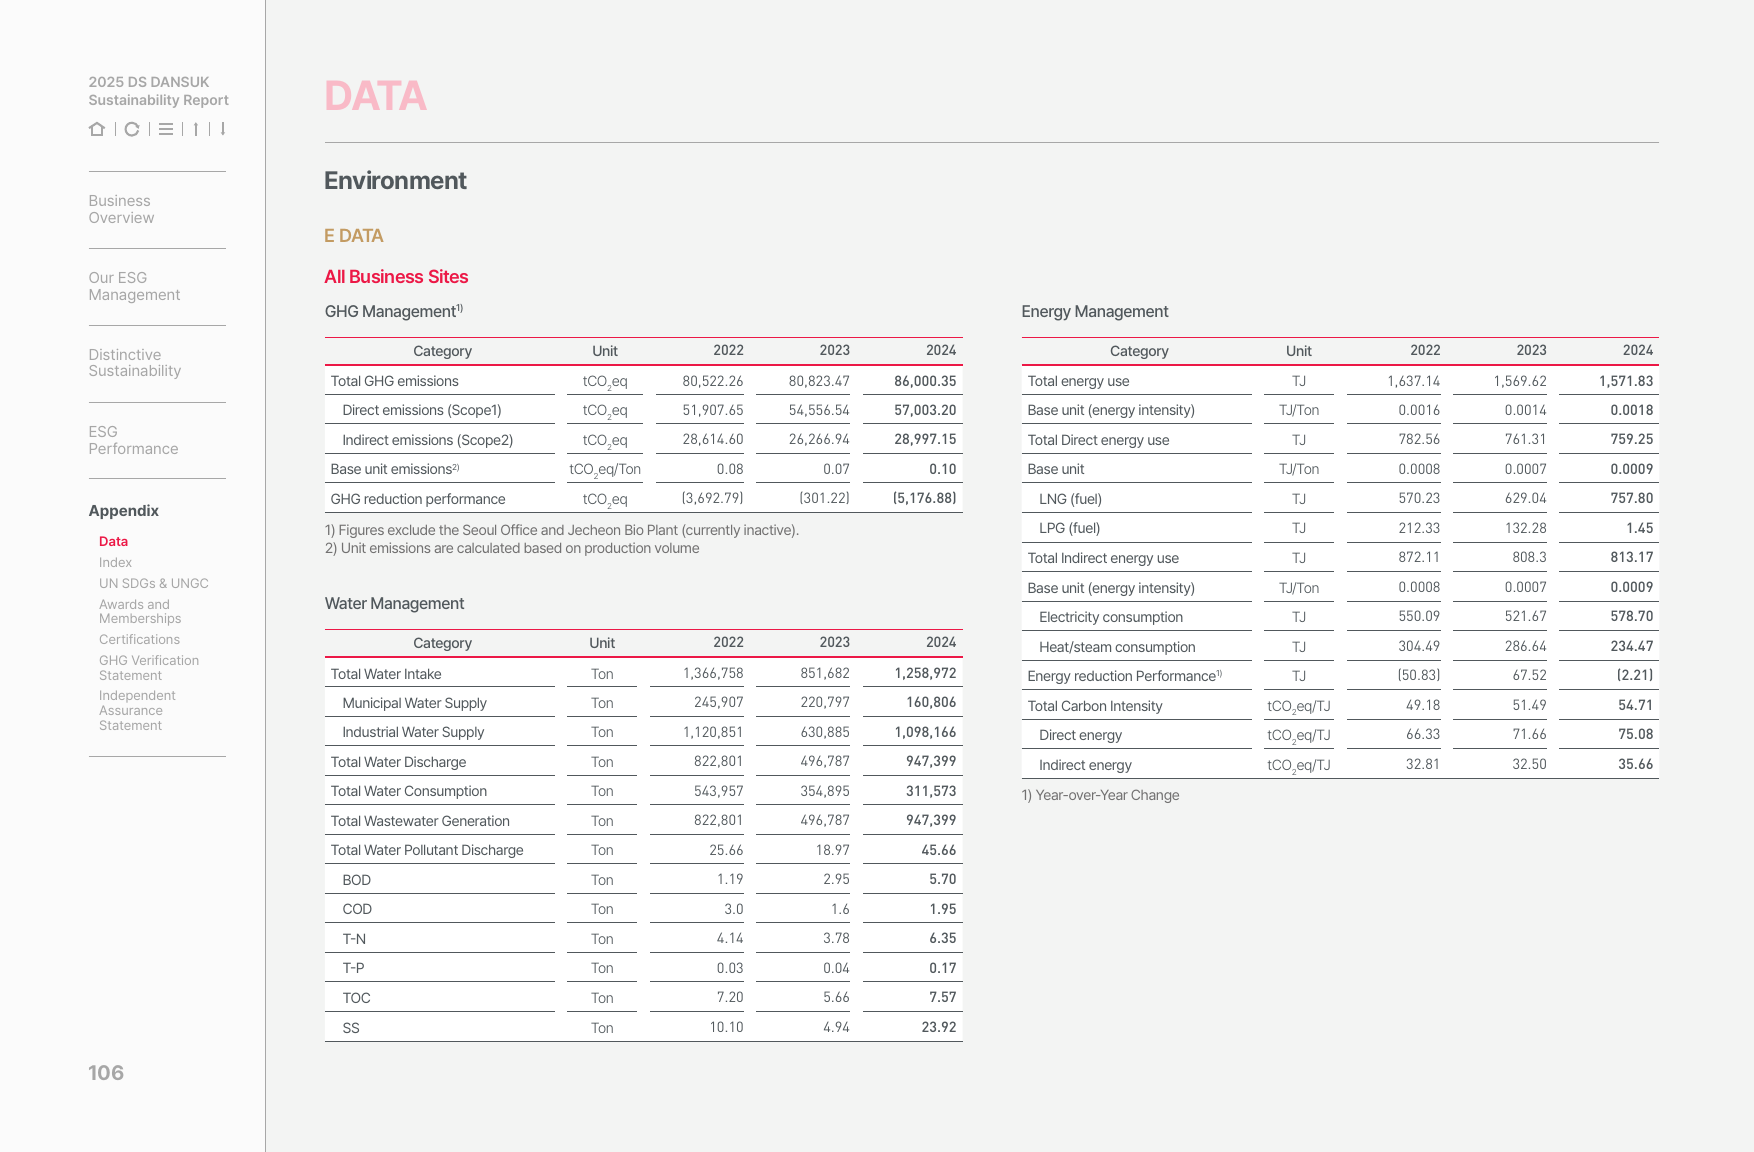Open the three-line contents menu icon

click(166, 129)
